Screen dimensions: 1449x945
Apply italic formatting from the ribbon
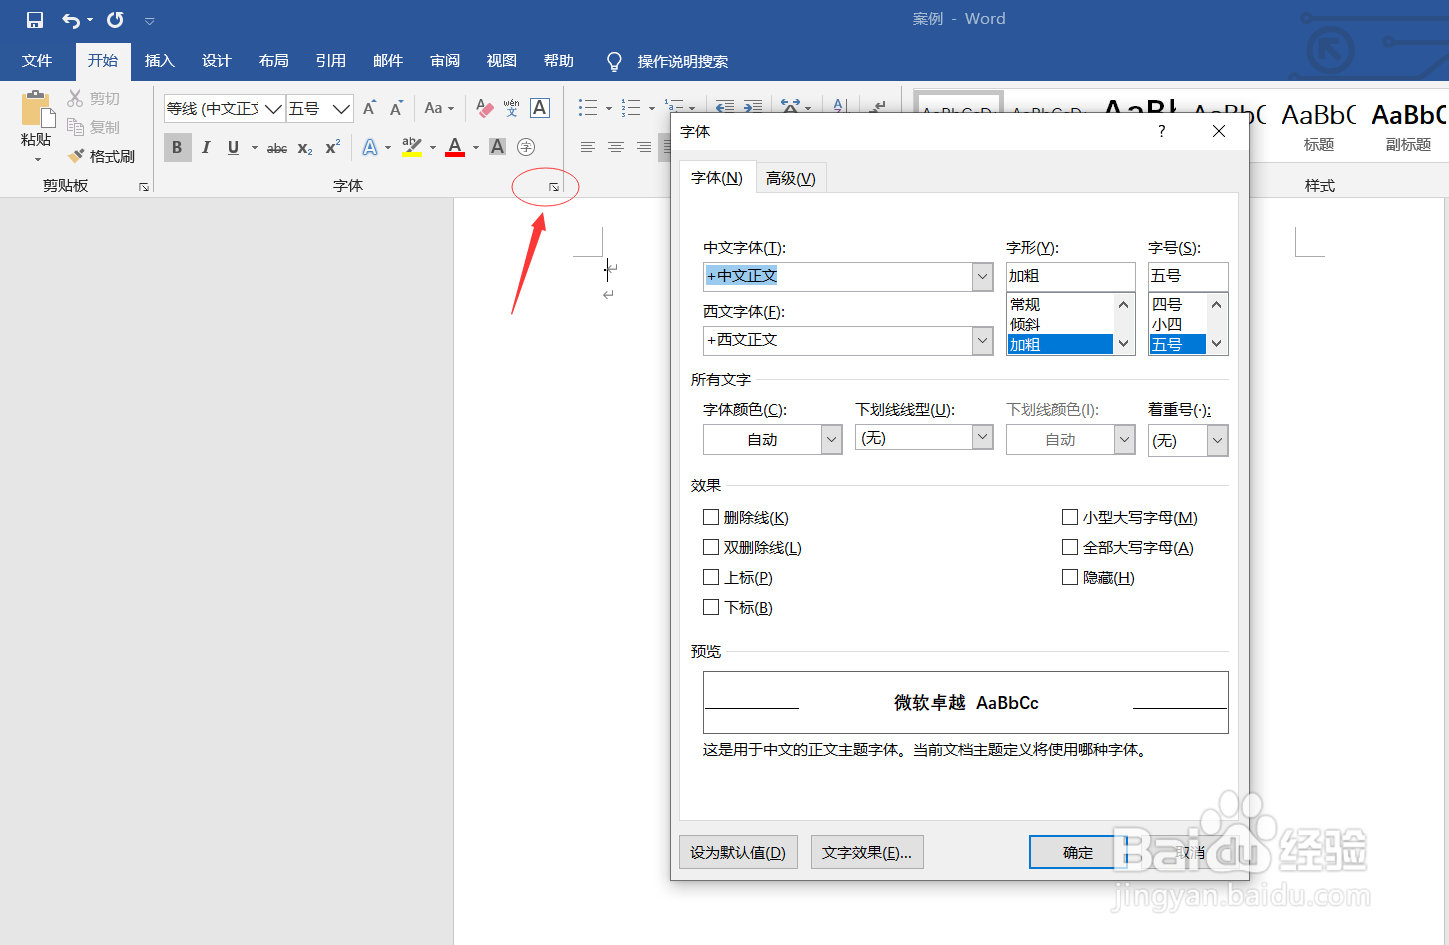point(205,147)
